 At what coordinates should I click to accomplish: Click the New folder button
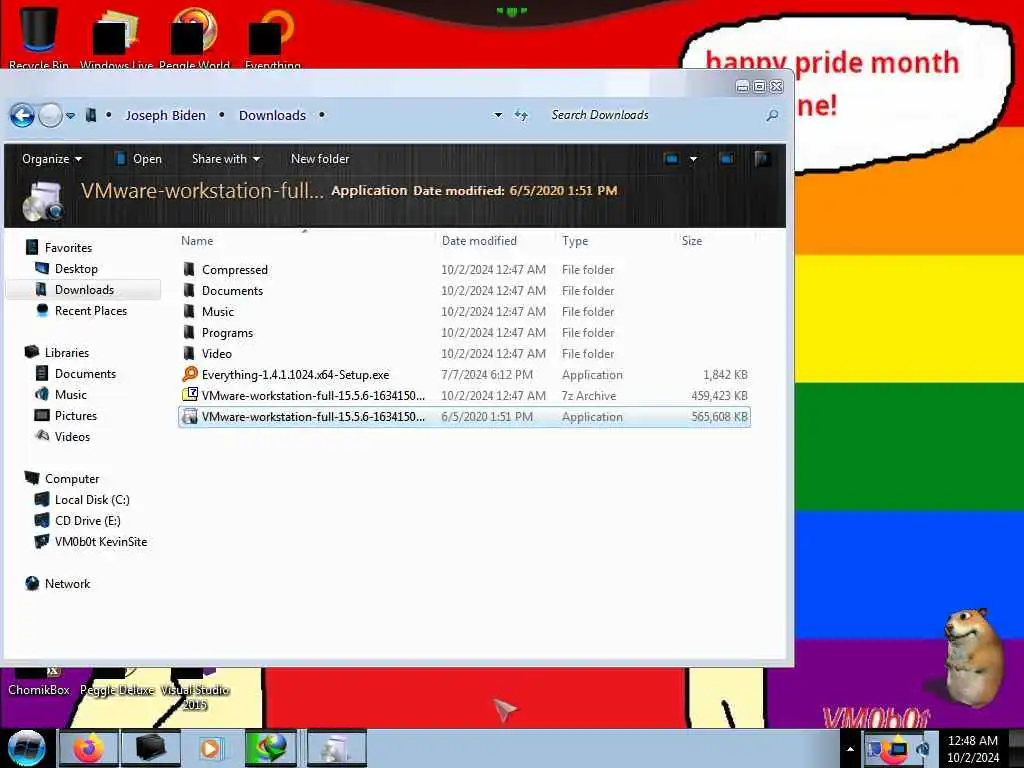click(x=320, y=159)
